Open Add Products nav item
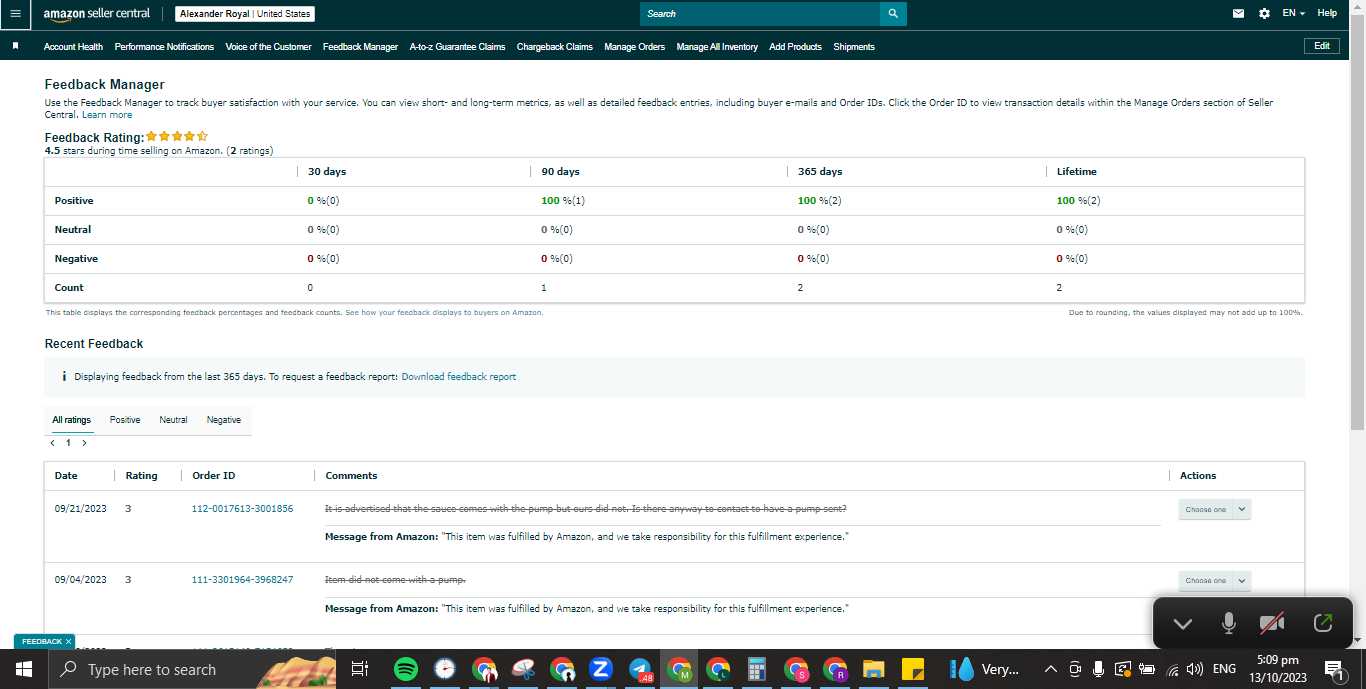 (x=795, y=47)
